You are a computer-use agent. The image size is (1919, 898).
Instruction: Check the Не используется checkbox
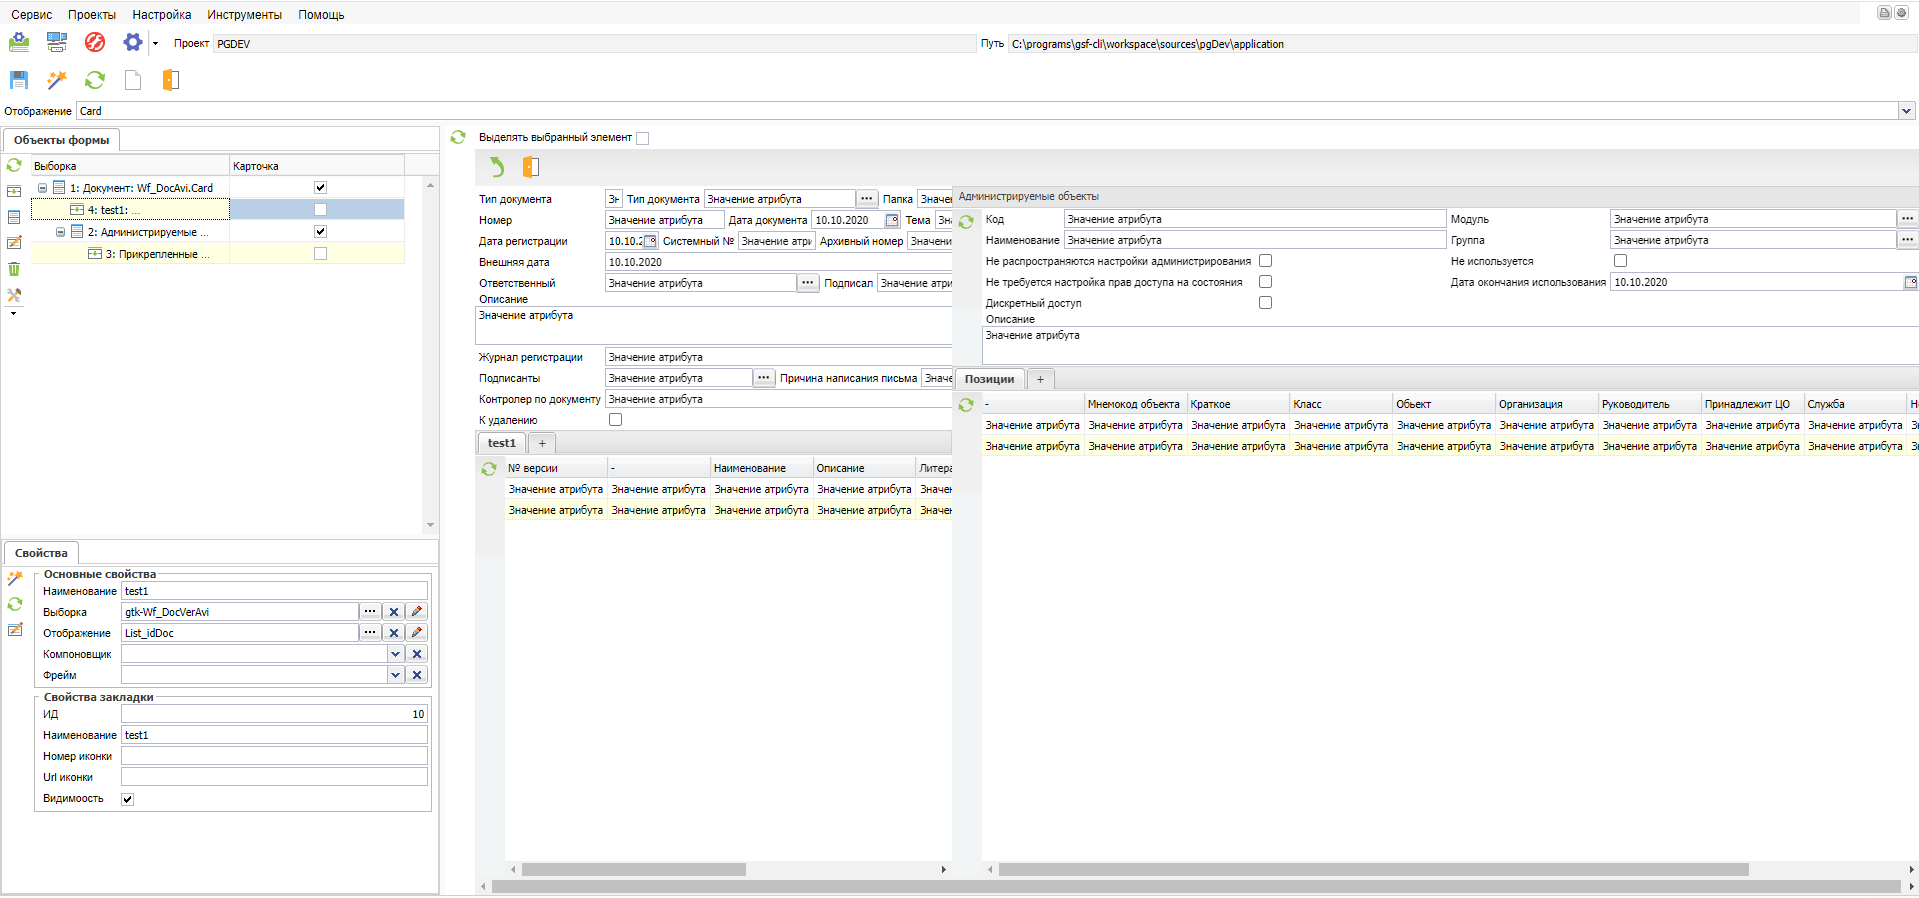[1620, 261]
